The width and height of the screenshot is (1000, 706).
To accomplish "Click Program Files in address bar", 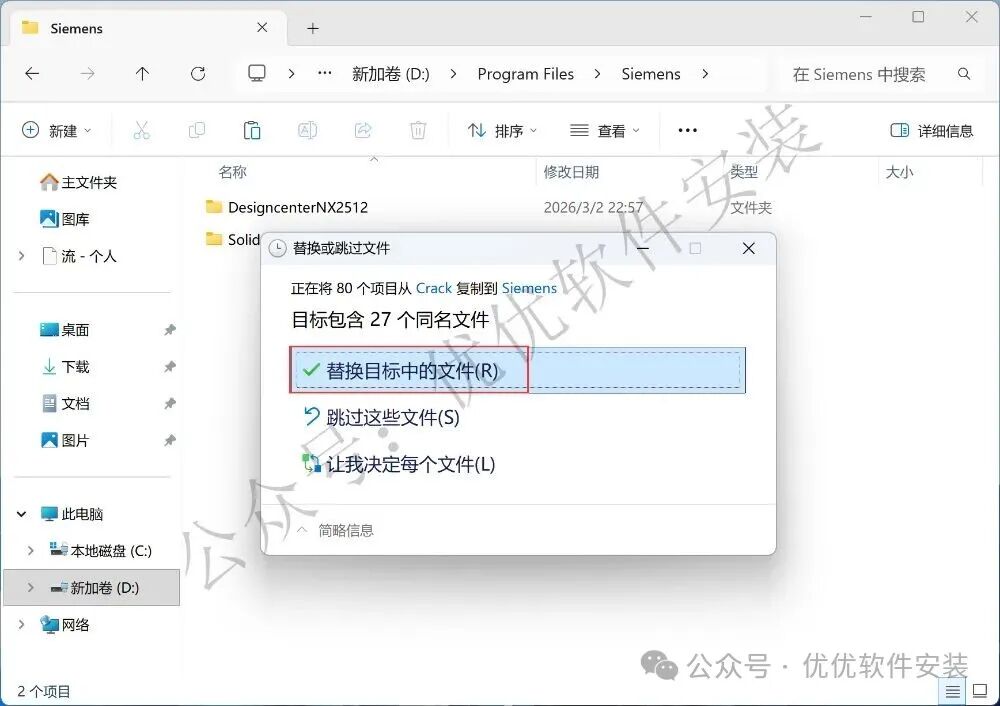I will tap(526, 74).
